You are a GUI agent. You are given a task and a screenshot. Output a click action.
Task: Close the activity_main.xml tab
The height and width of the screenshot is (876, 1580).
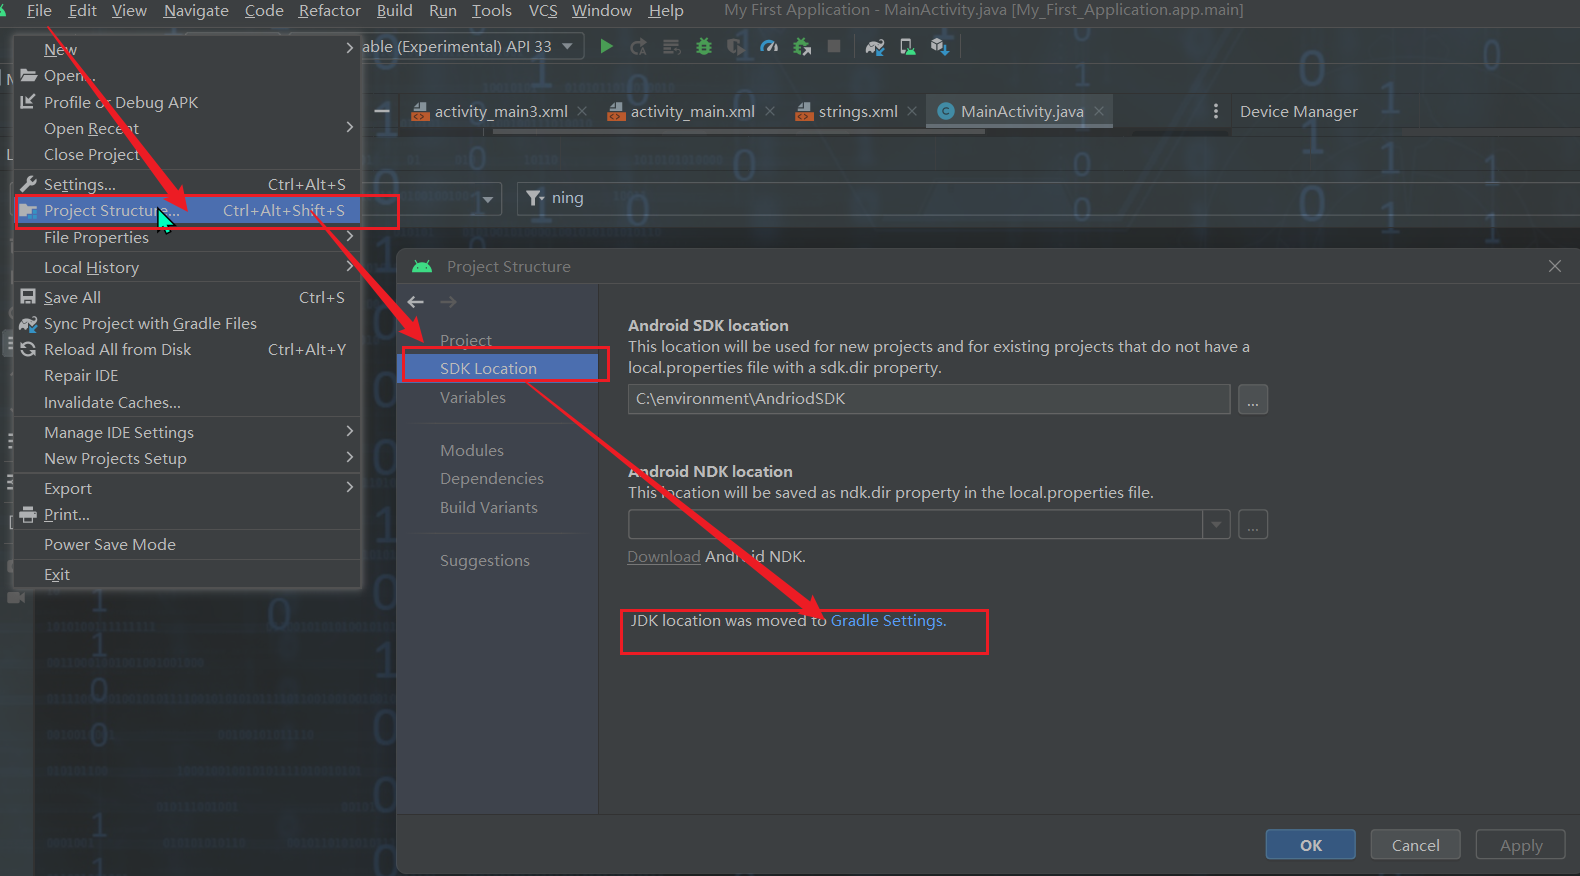point(770,112)
